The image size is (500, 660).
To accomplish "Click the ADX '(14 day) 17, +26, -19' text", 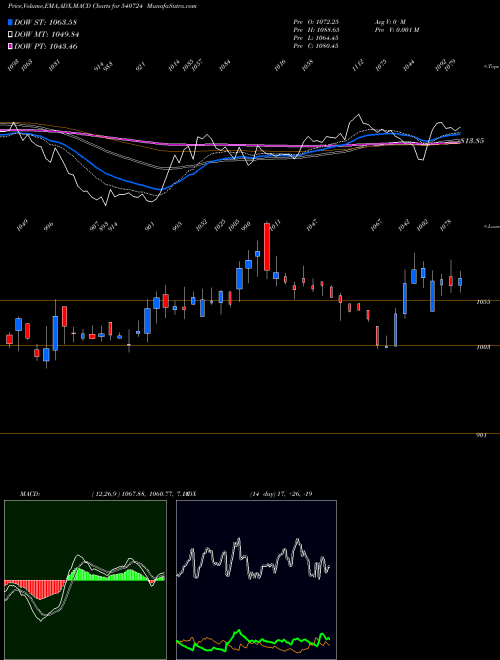I will click(281, 494).
